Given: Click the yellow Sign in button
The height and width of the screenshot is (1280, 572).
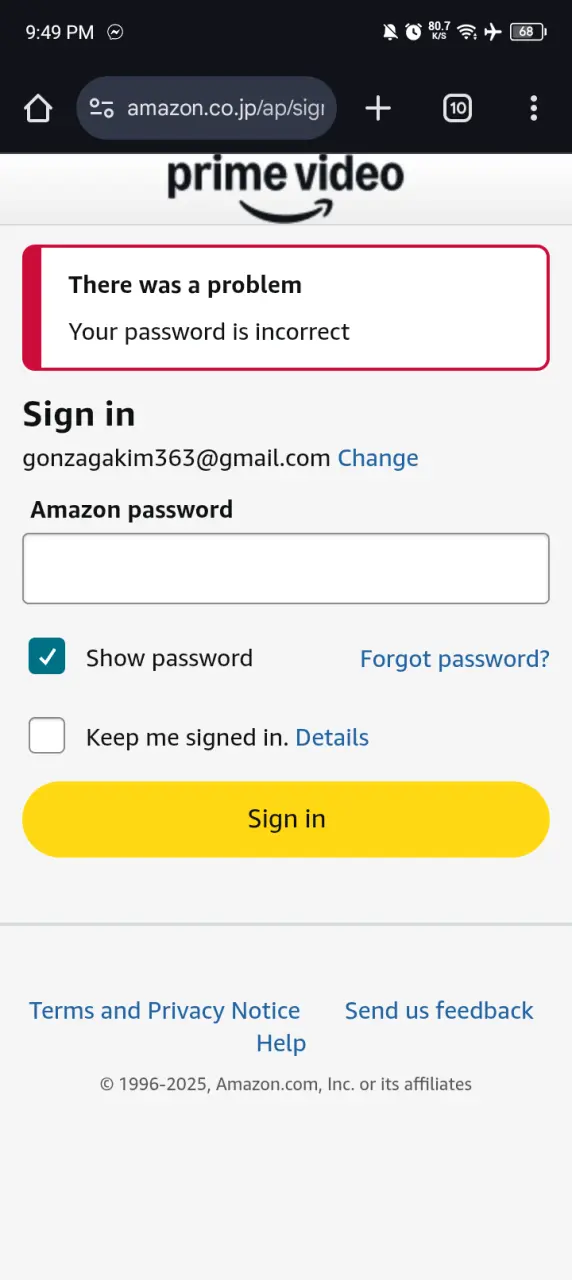Looking at the screenshot, I should pos(286,819).
